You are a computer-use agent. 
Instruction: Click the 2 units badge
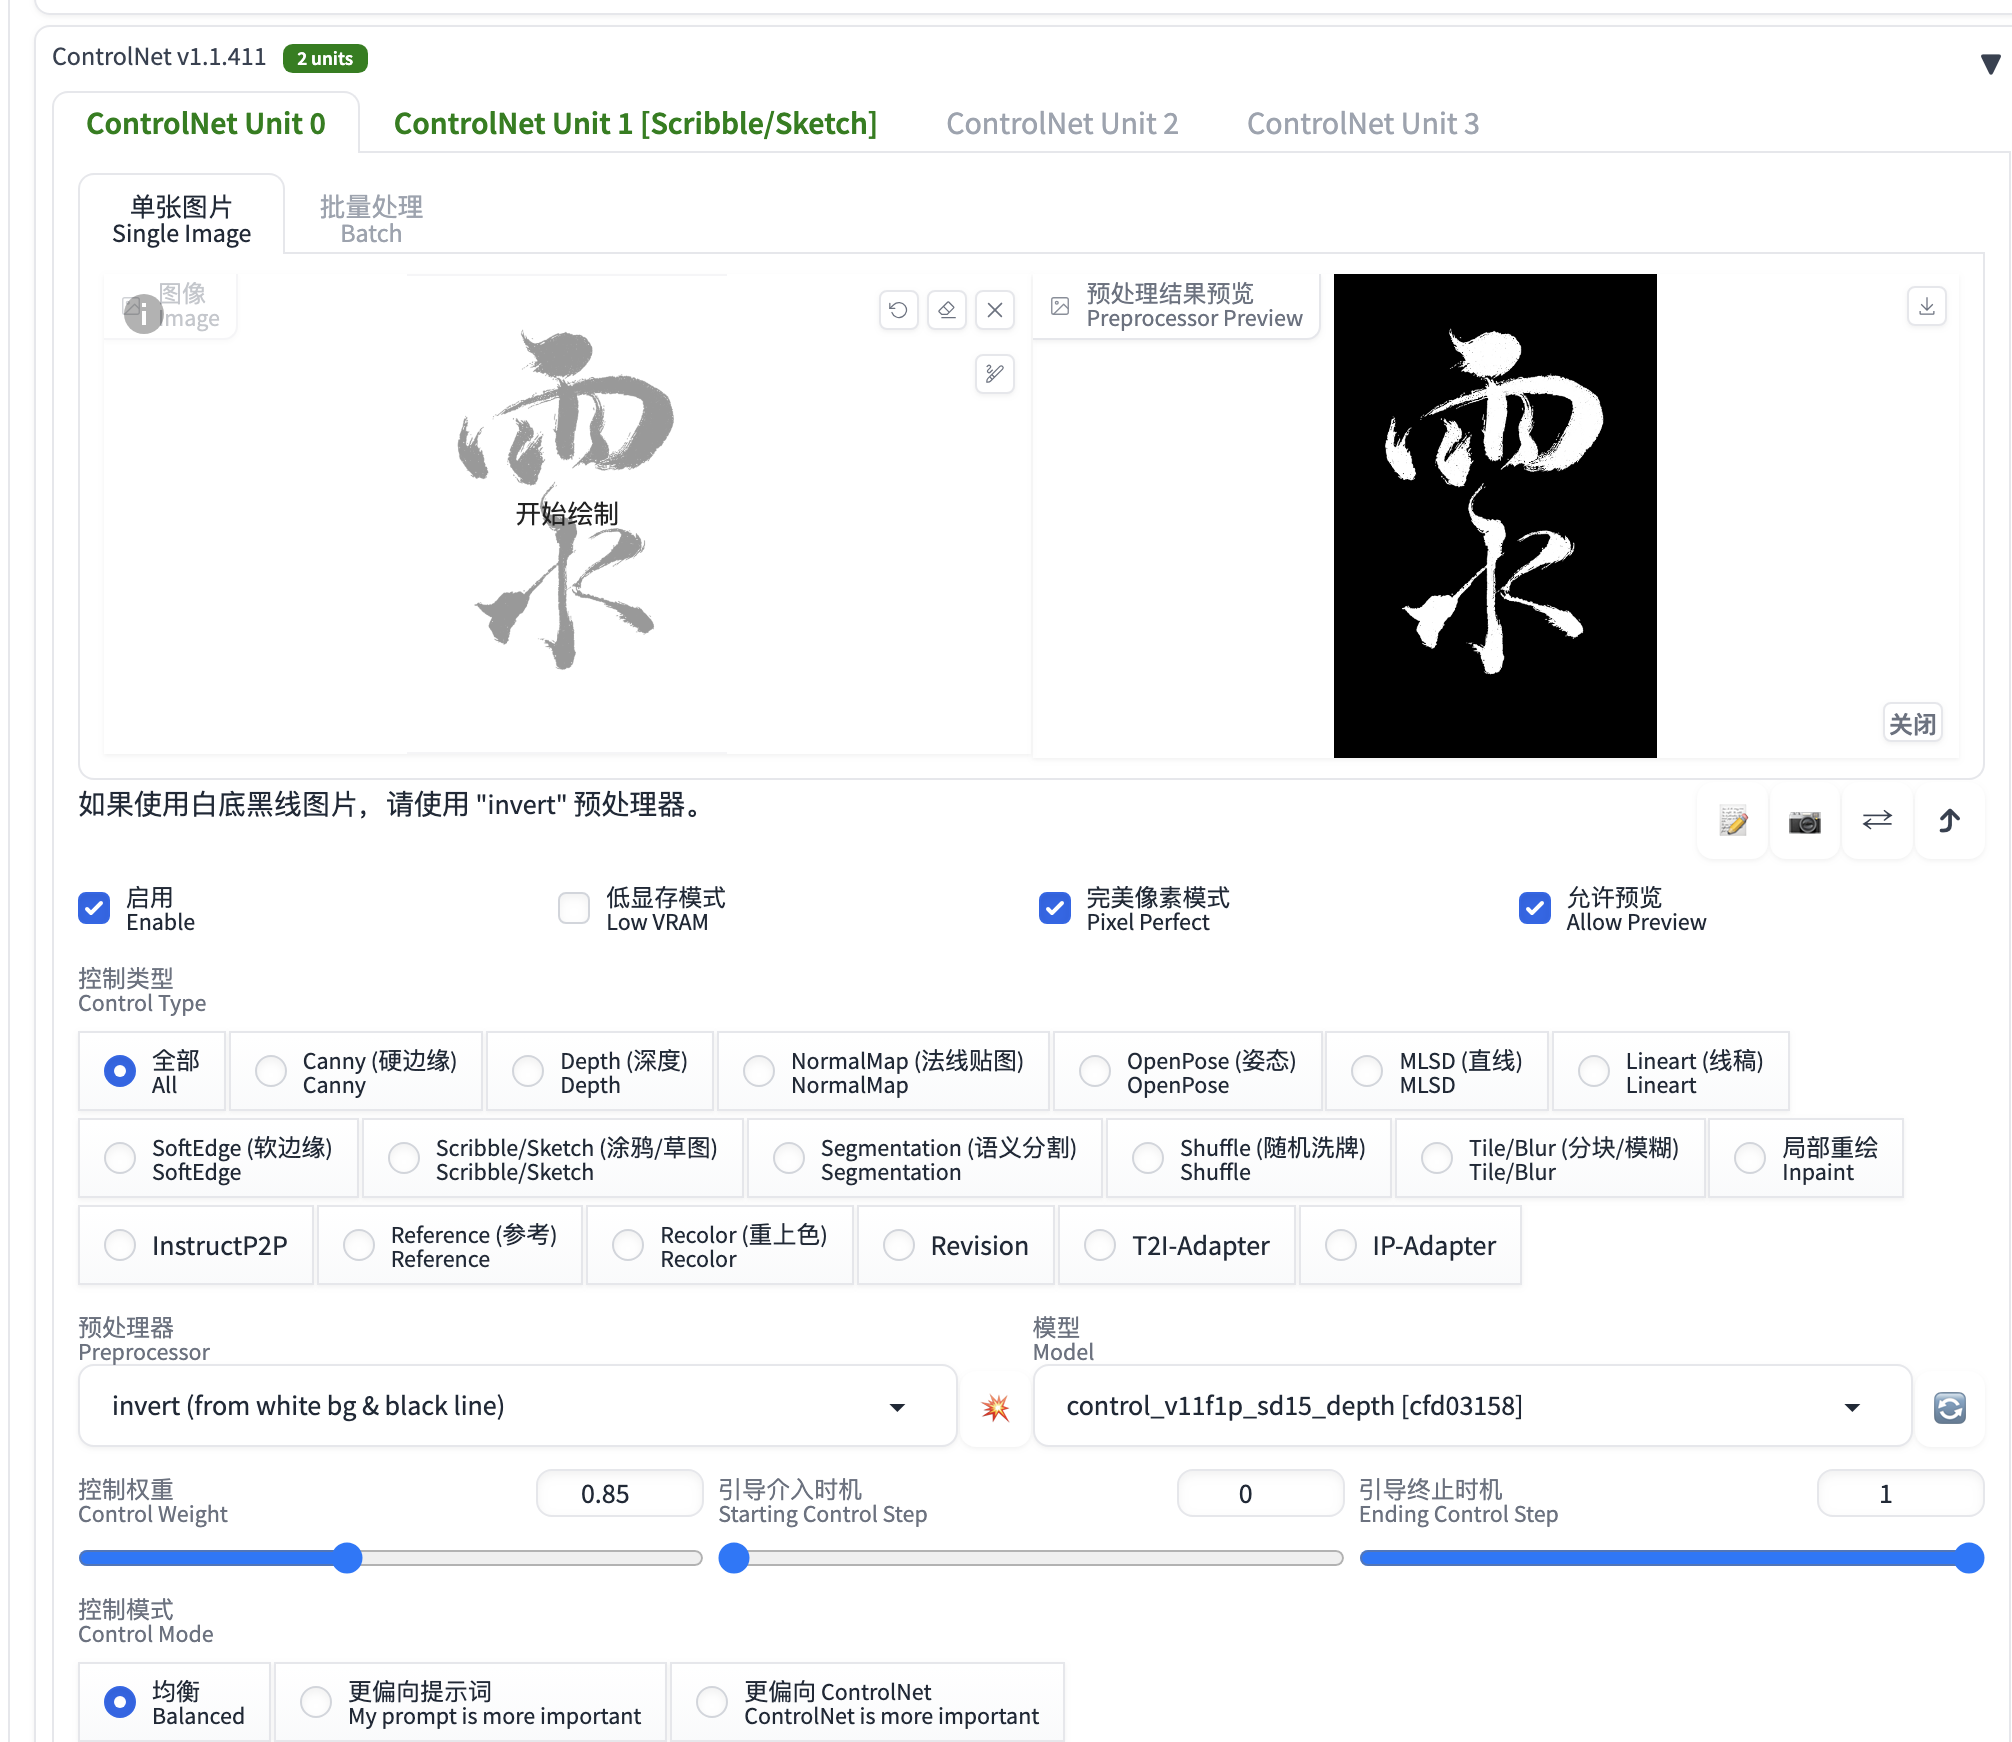pos(325,59)
